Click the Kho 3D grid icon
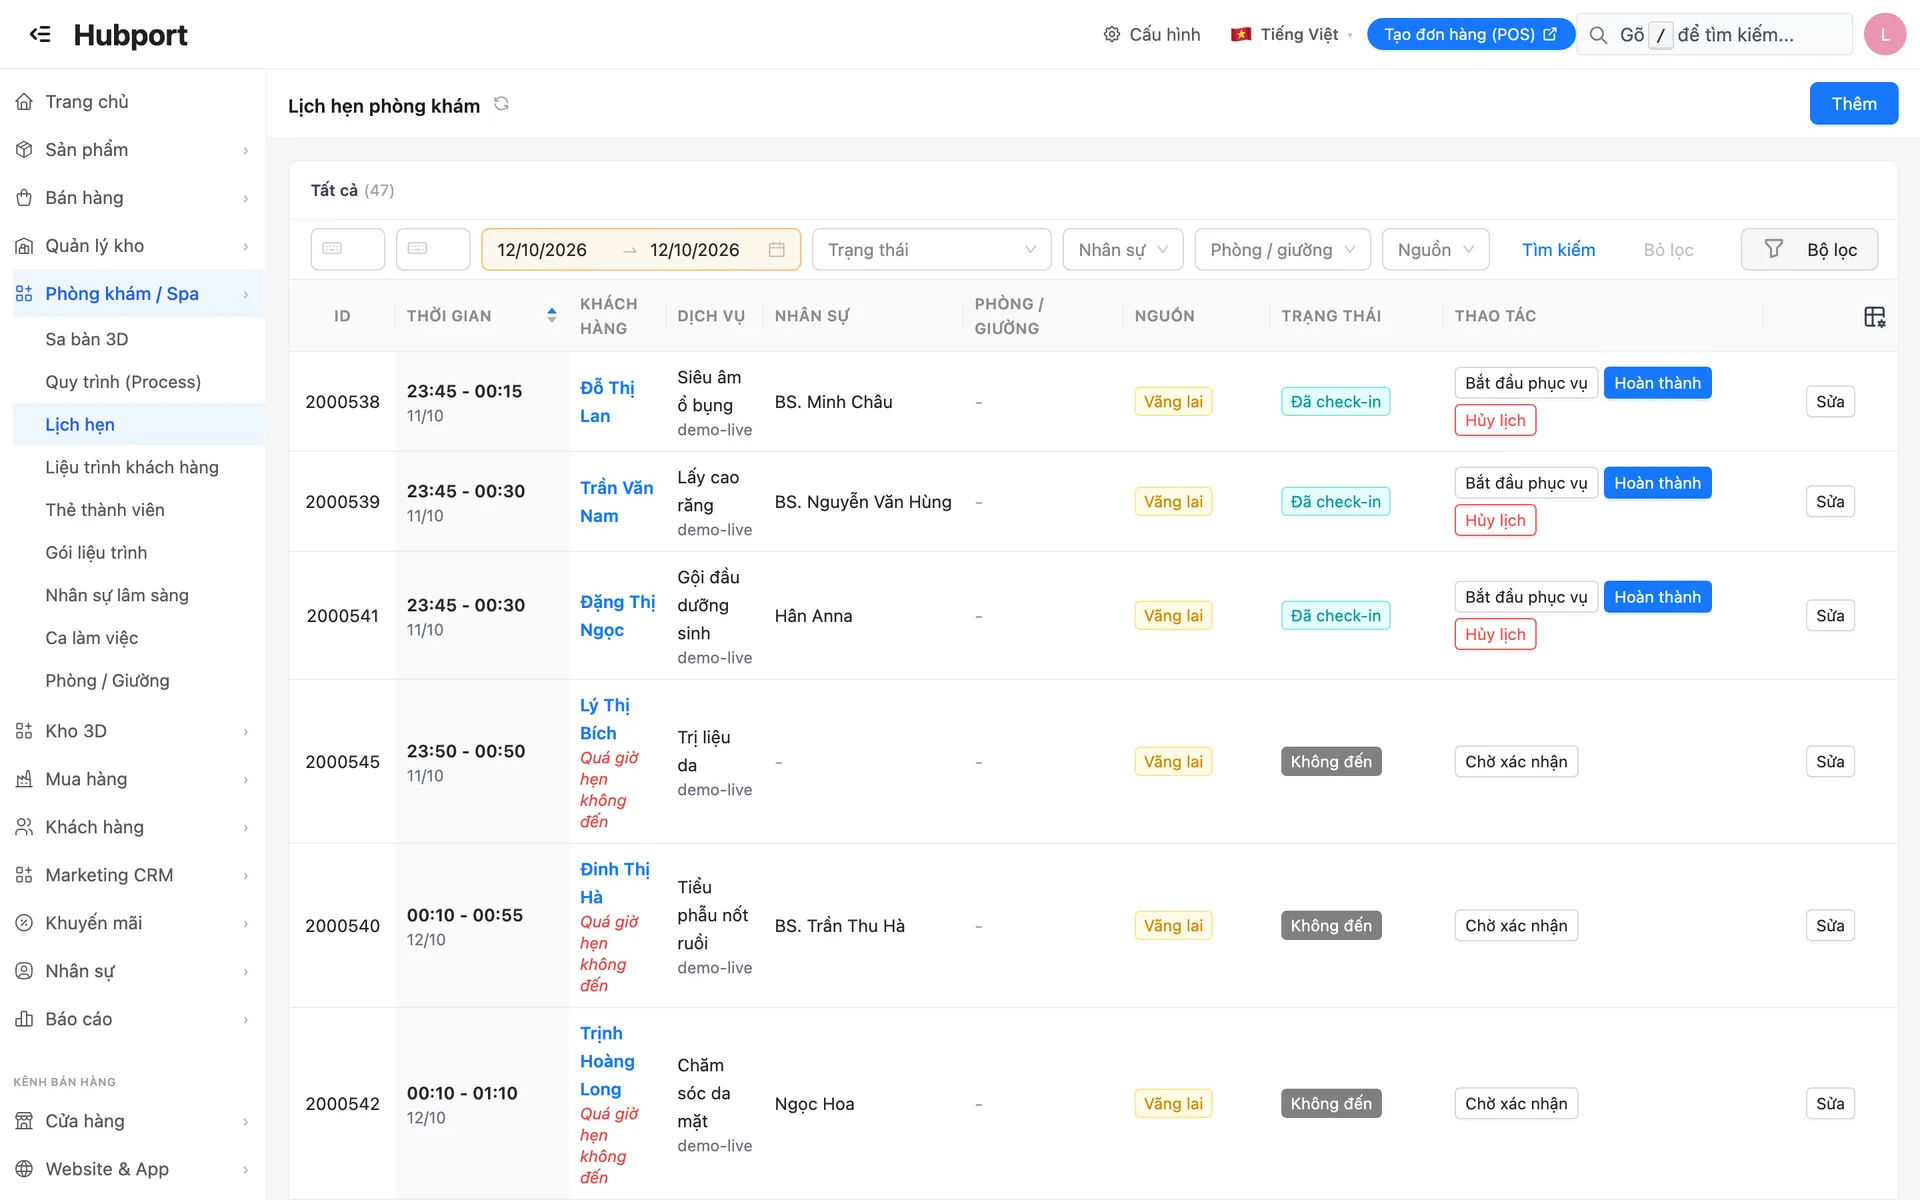 click(x=24, y=731)
